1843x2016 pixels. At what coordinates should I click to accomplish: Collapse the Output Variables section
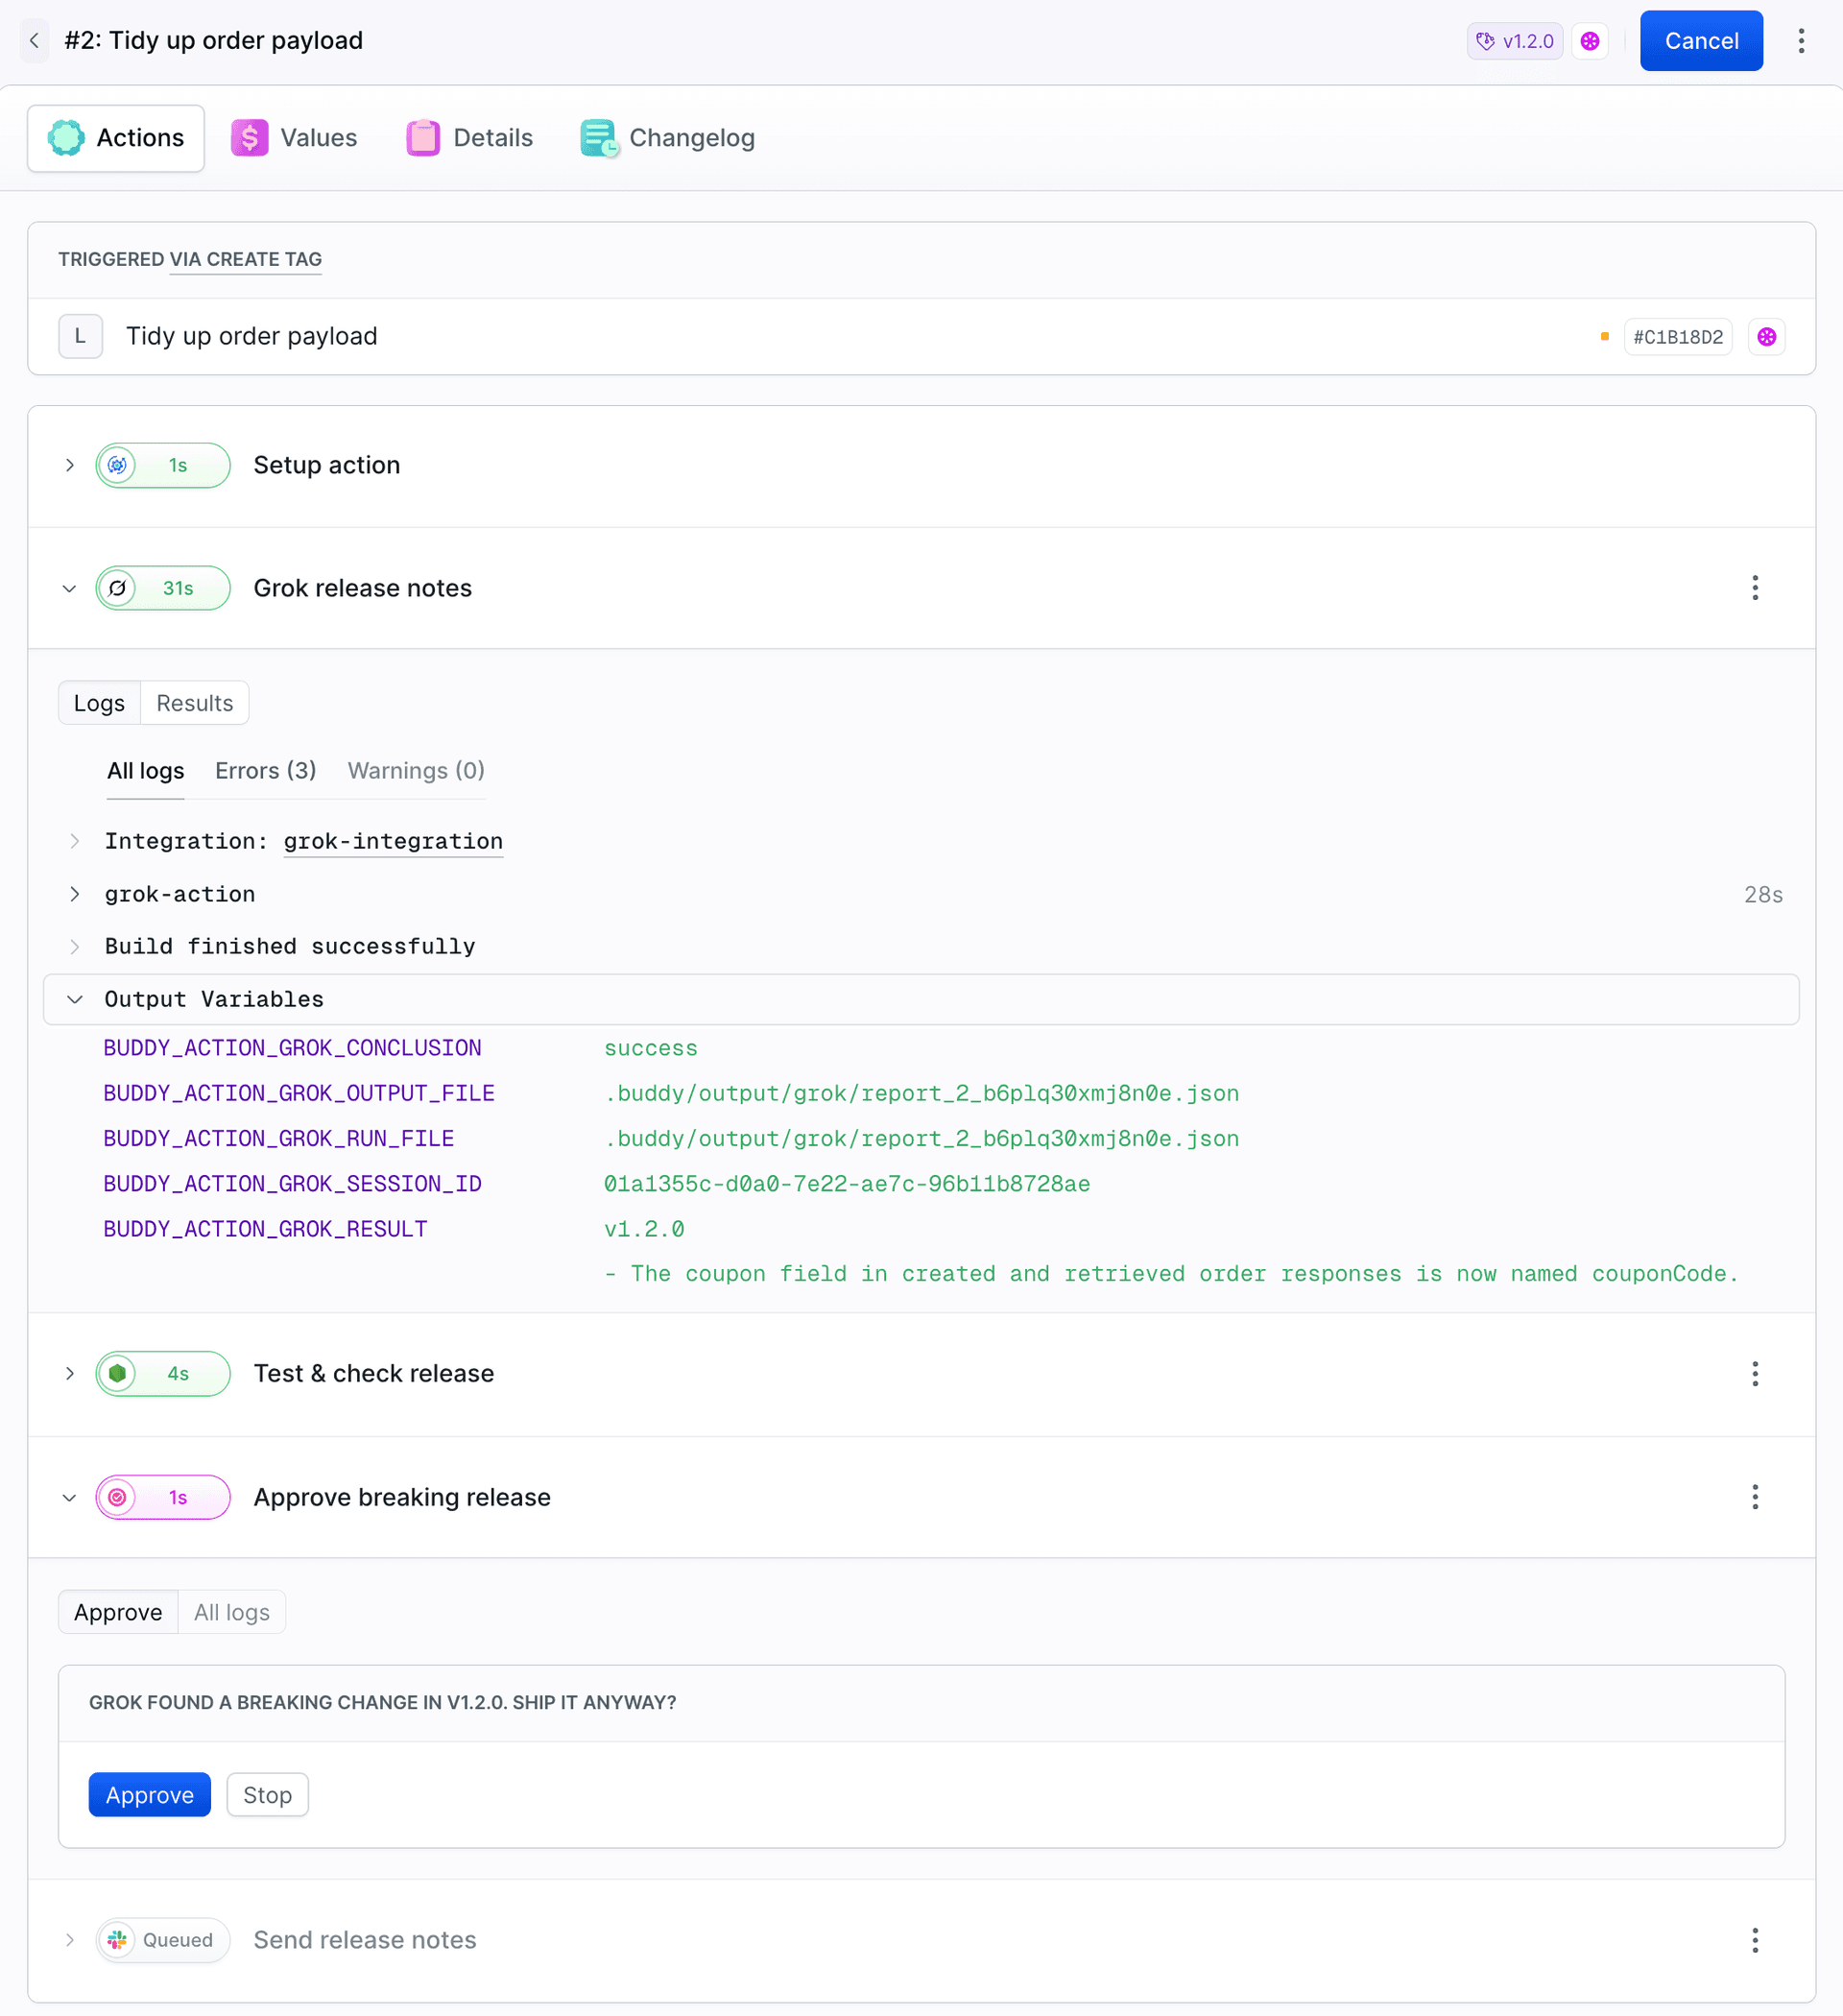tap(75, 999)
